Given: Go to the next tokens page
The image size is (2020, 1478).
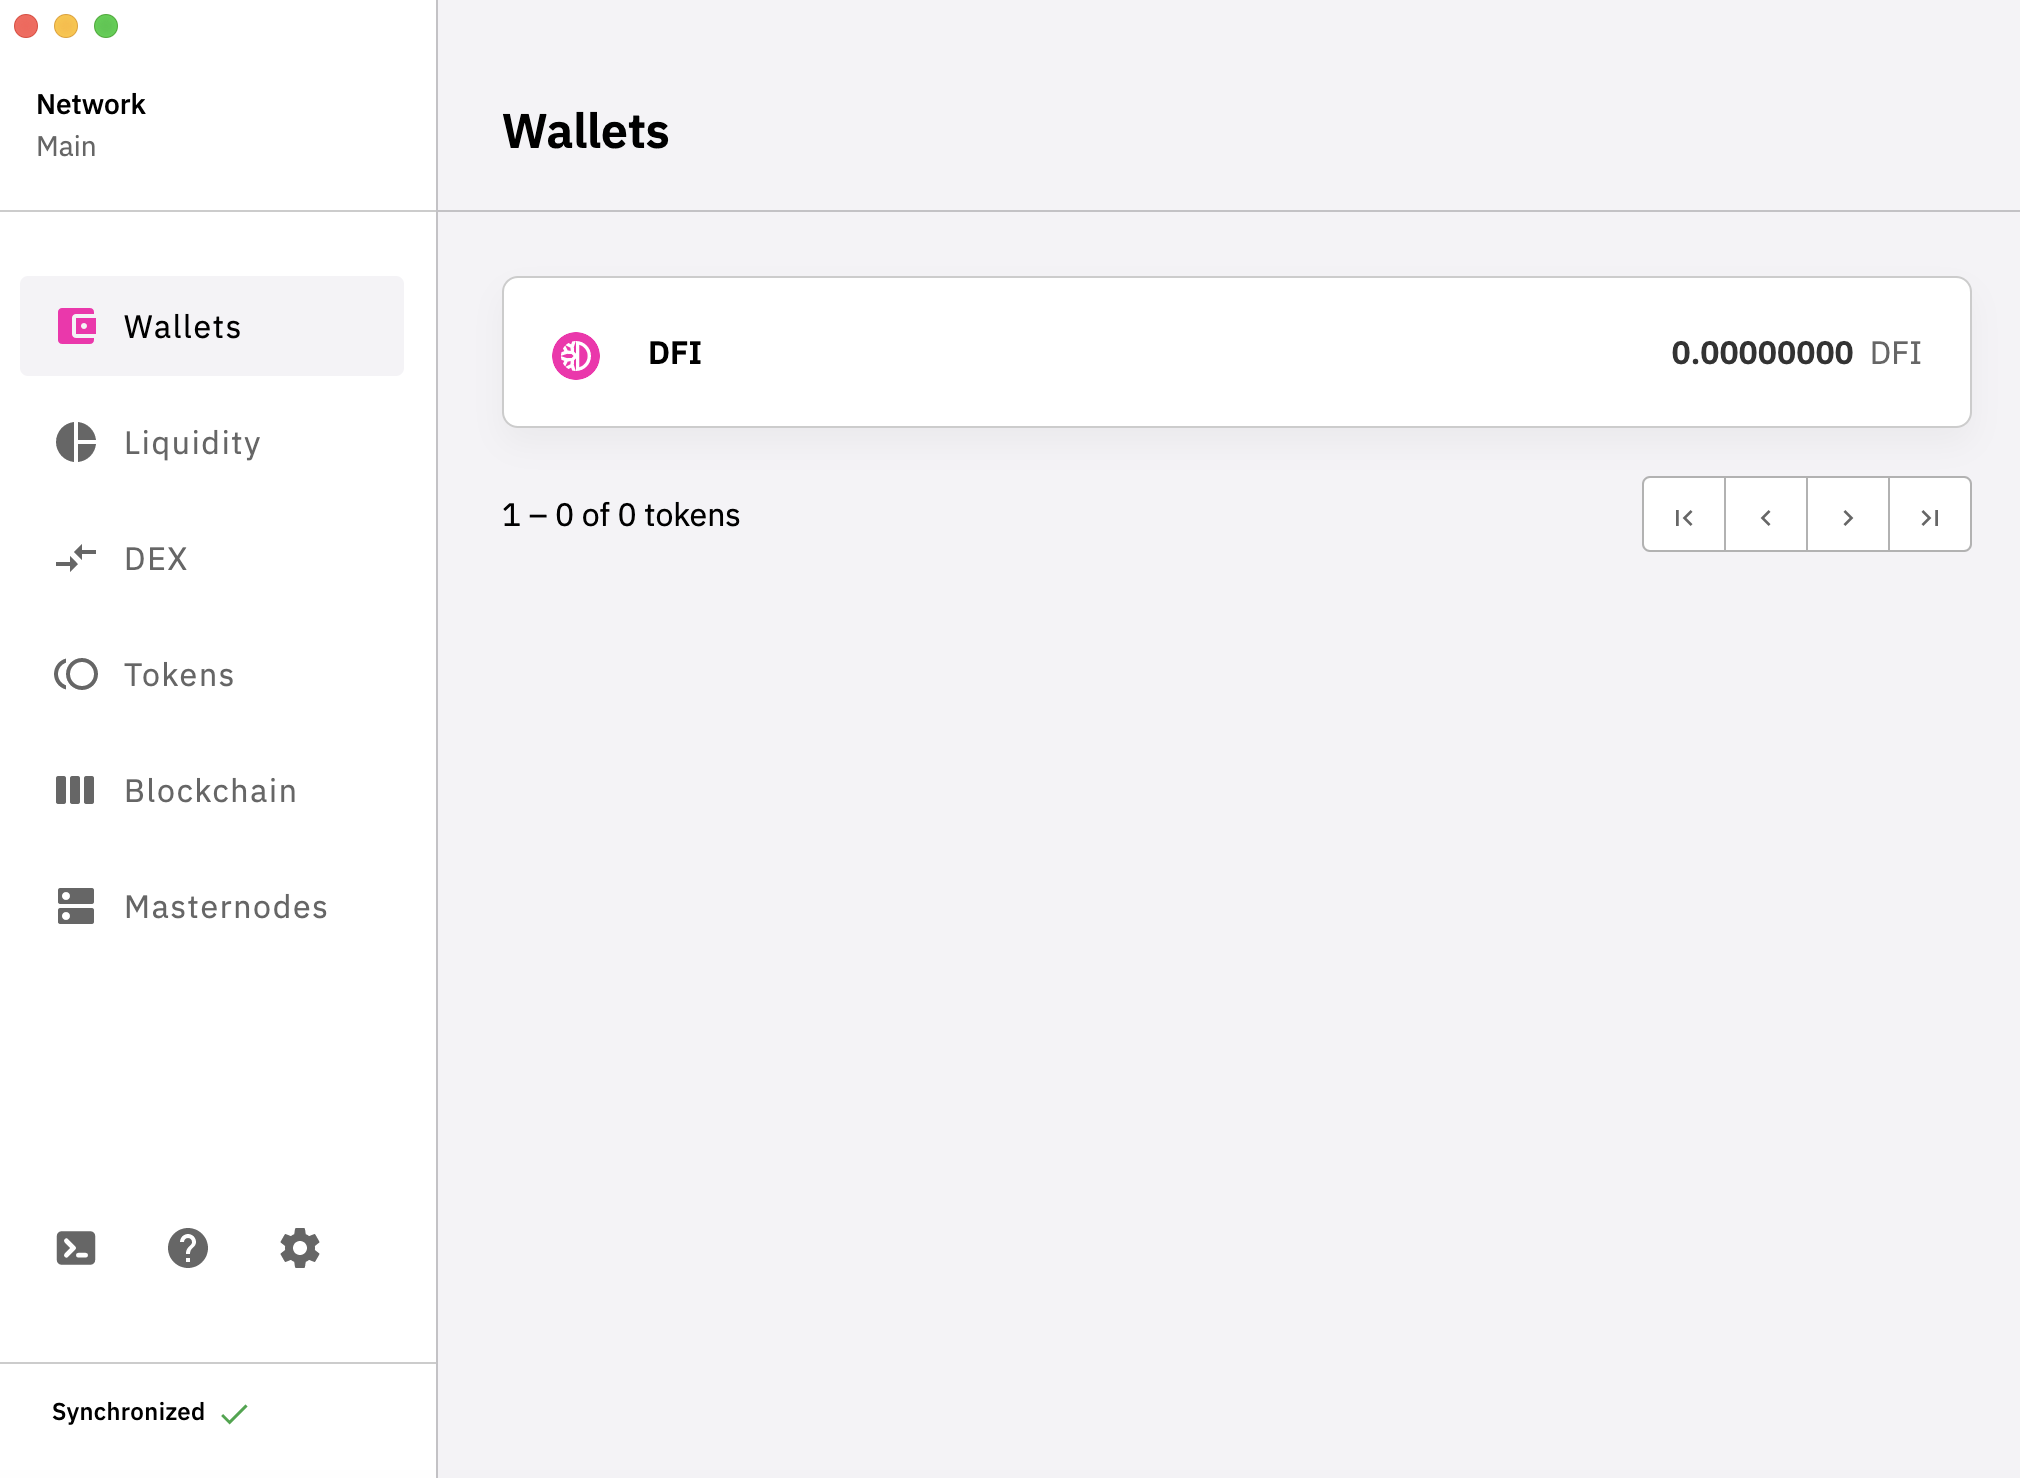Looking at the screenshot, I should [x=1848, y=516].
